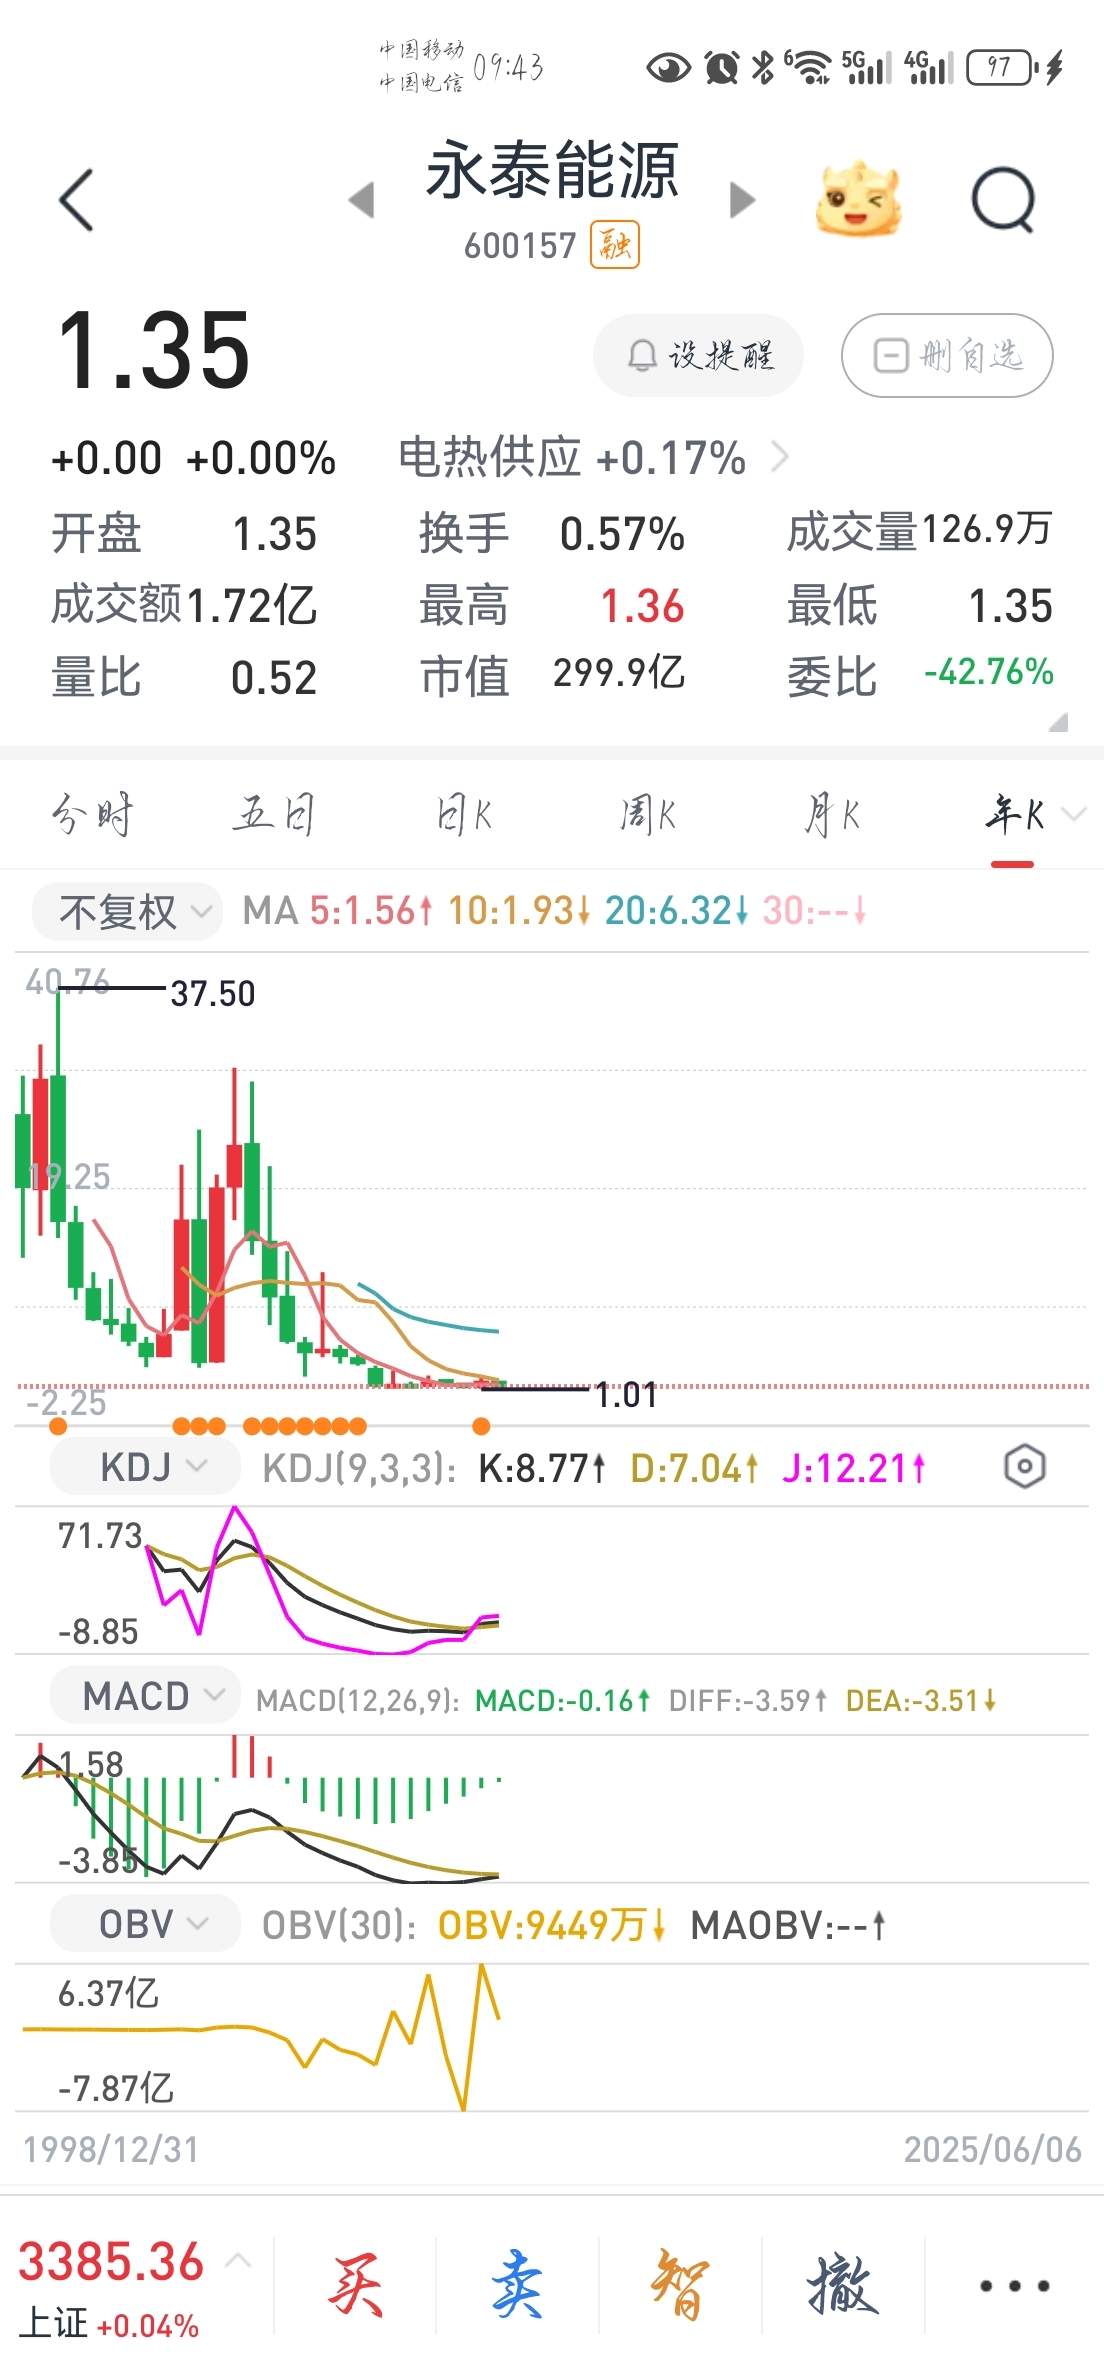Tap the J:12.21 KDJ value
1104x2376 pixels.
tap(854, 1468)
